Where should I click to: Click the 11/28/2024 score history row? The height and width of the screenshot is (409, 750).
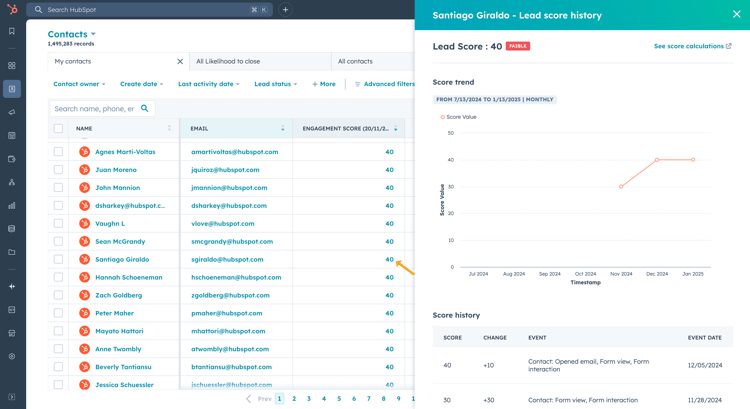583,400
